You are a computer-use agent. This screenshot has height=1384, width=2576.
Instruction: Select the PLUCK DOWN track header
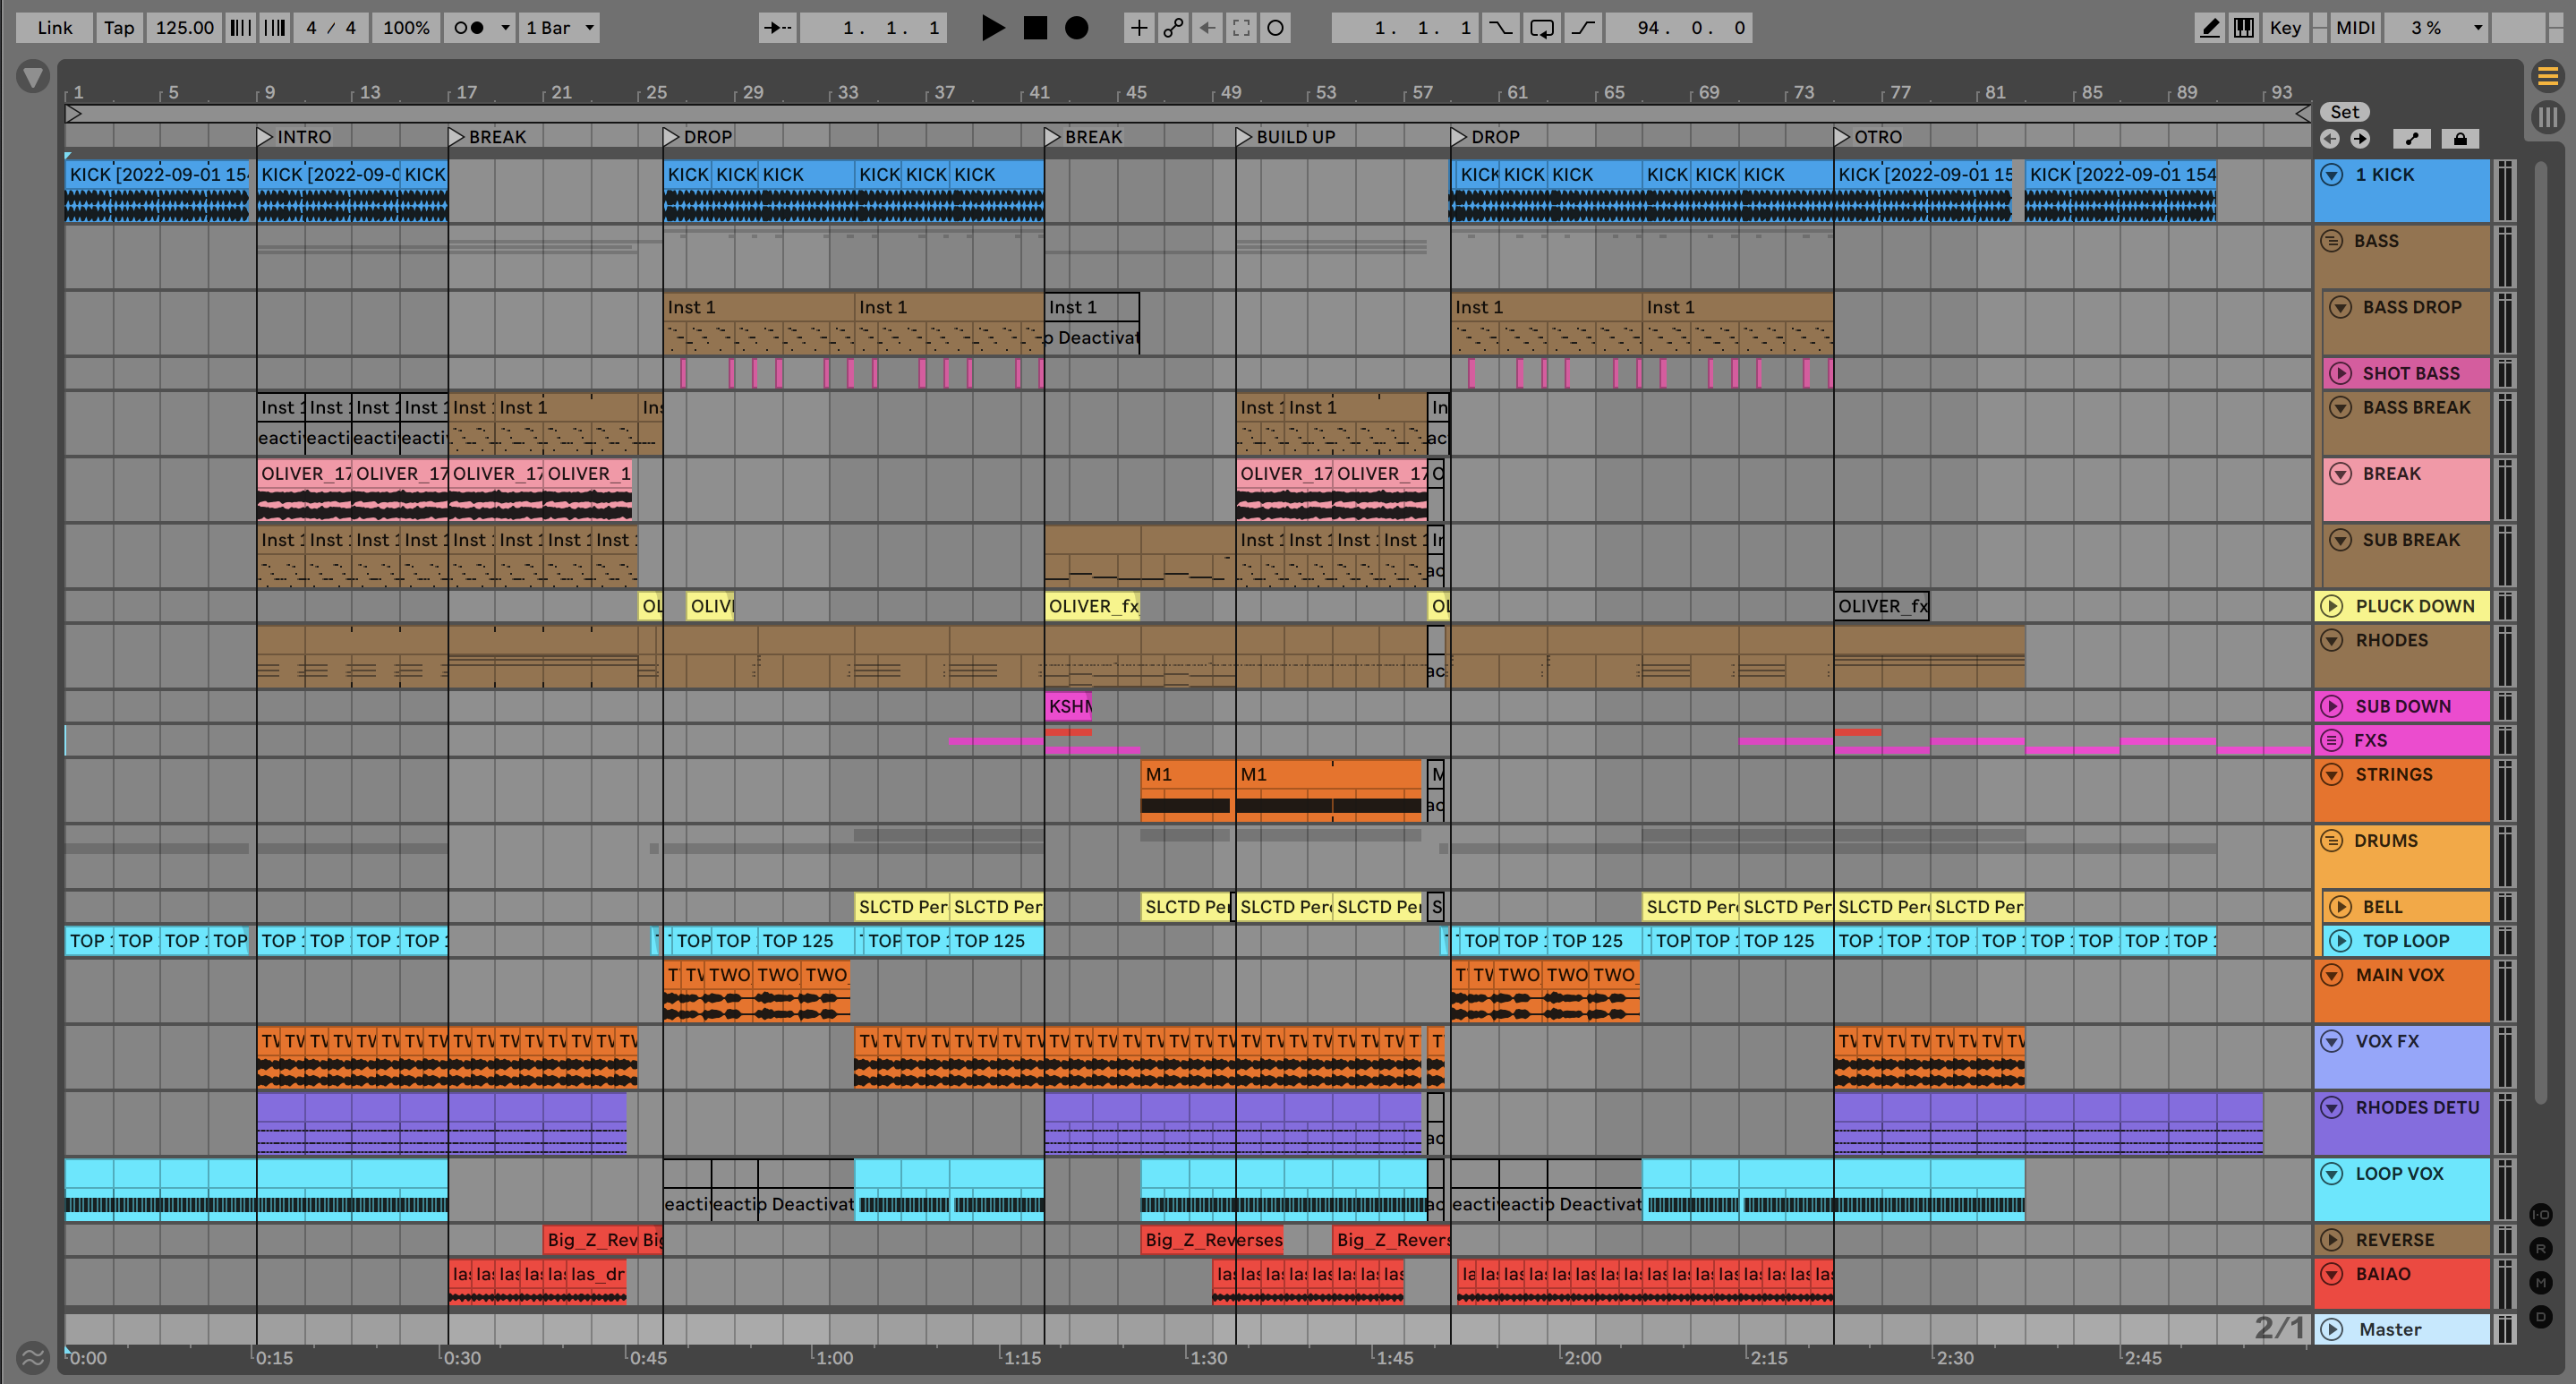tap(2414, 606)
